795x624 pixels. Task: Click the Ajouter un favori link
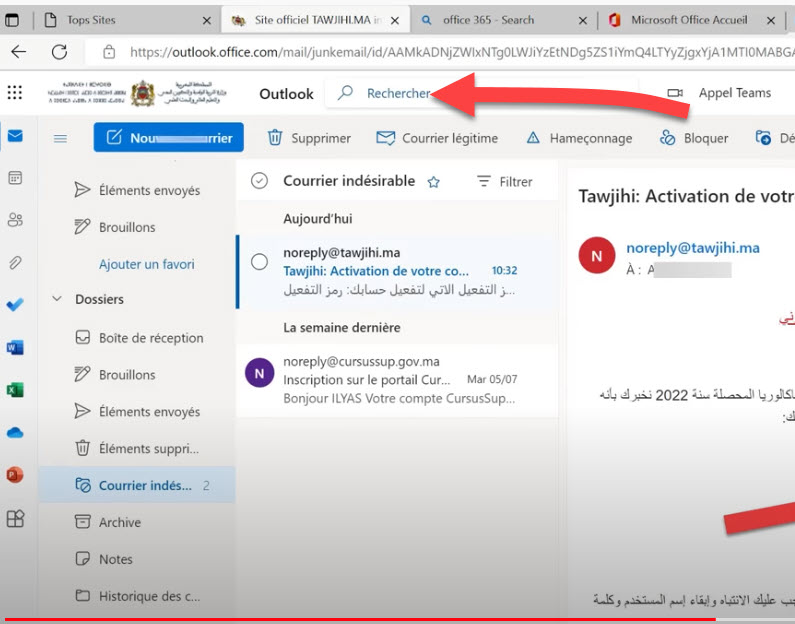click(x=147, y=264)
